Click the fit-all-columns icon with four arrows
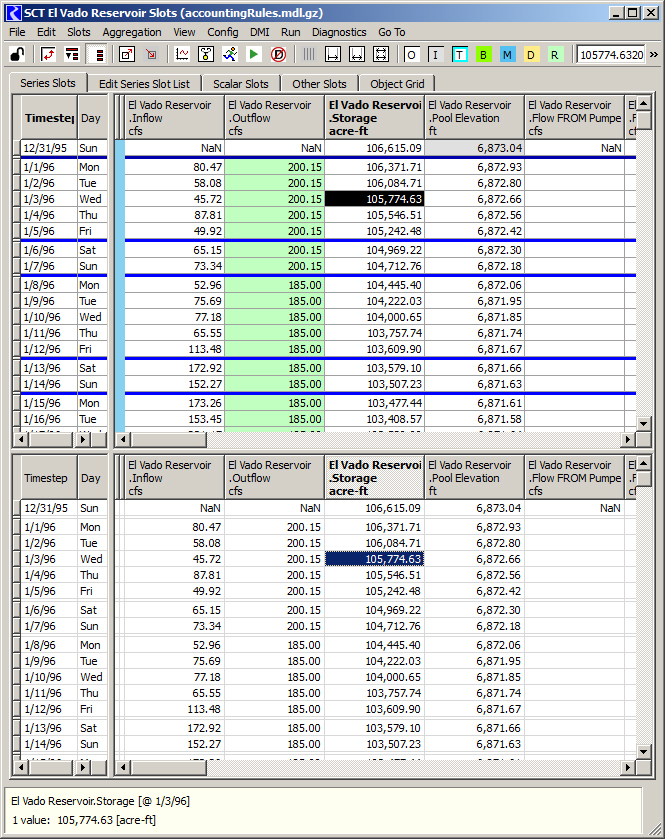665x839 pixels. (x=381, y=55)
